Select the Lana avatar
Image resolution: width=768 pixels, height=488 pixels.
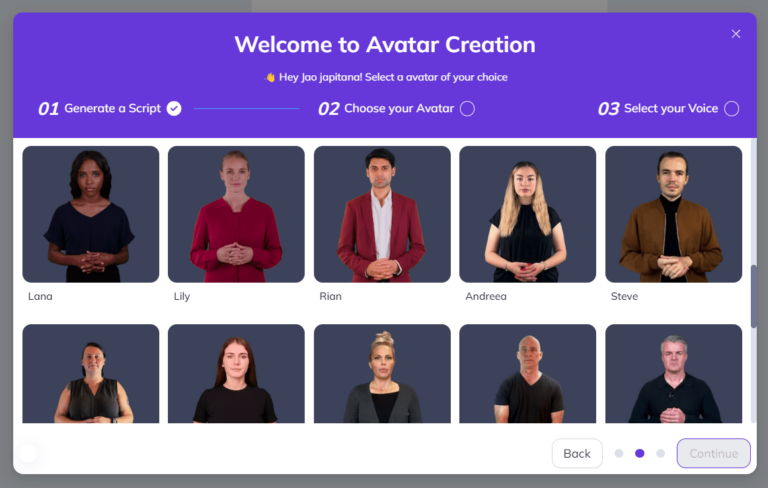coord(91,214)
